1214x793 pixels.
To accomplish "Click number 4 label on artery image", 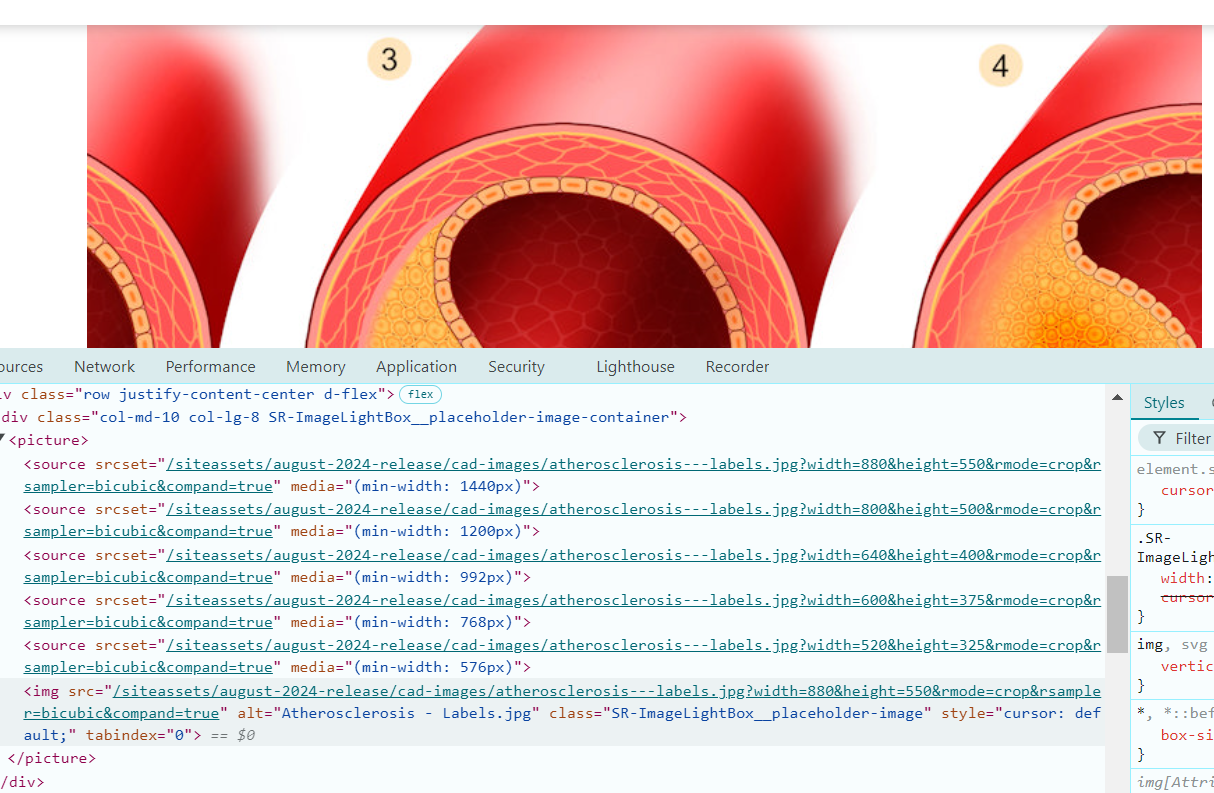I will pyautogui.click(x=1000, y=67).
